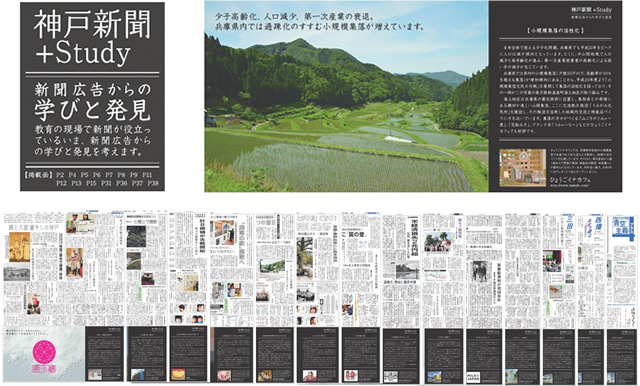
Task: Click the 新聞広告からの学びと発見 headline
Action: tap(93, 102)
